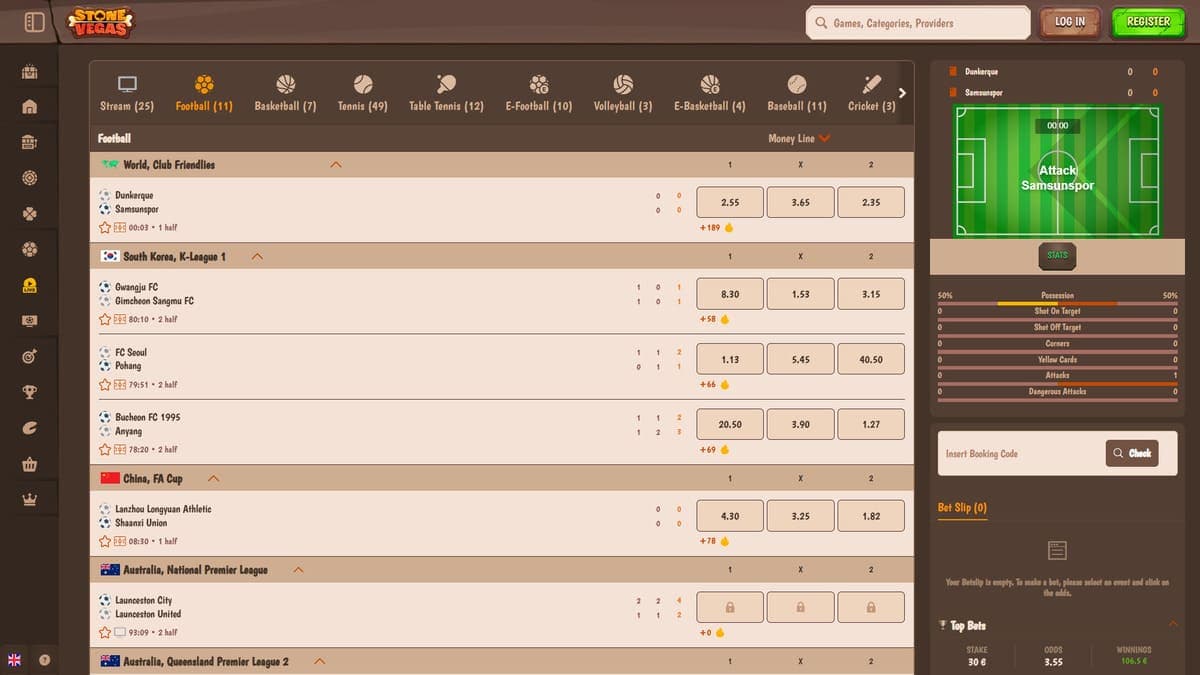
Task: Toggle the sidebar panel icon next to logo
Action: 34,22
